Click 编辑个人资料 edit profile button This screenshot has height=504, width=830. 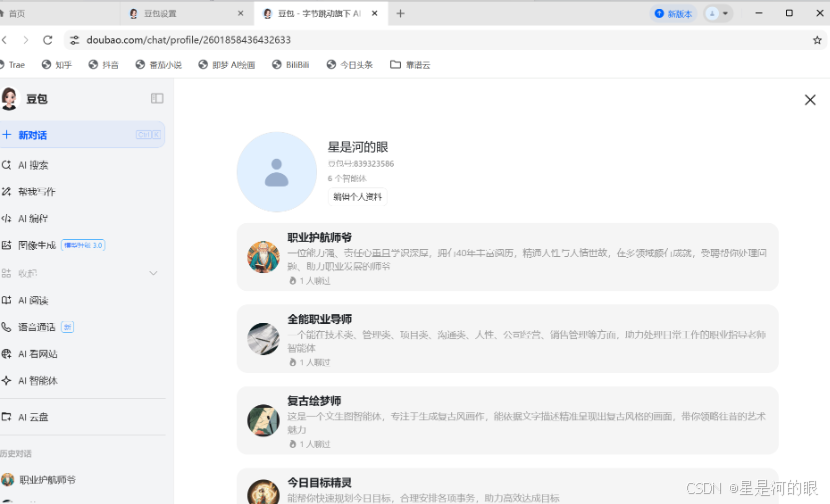357,196
